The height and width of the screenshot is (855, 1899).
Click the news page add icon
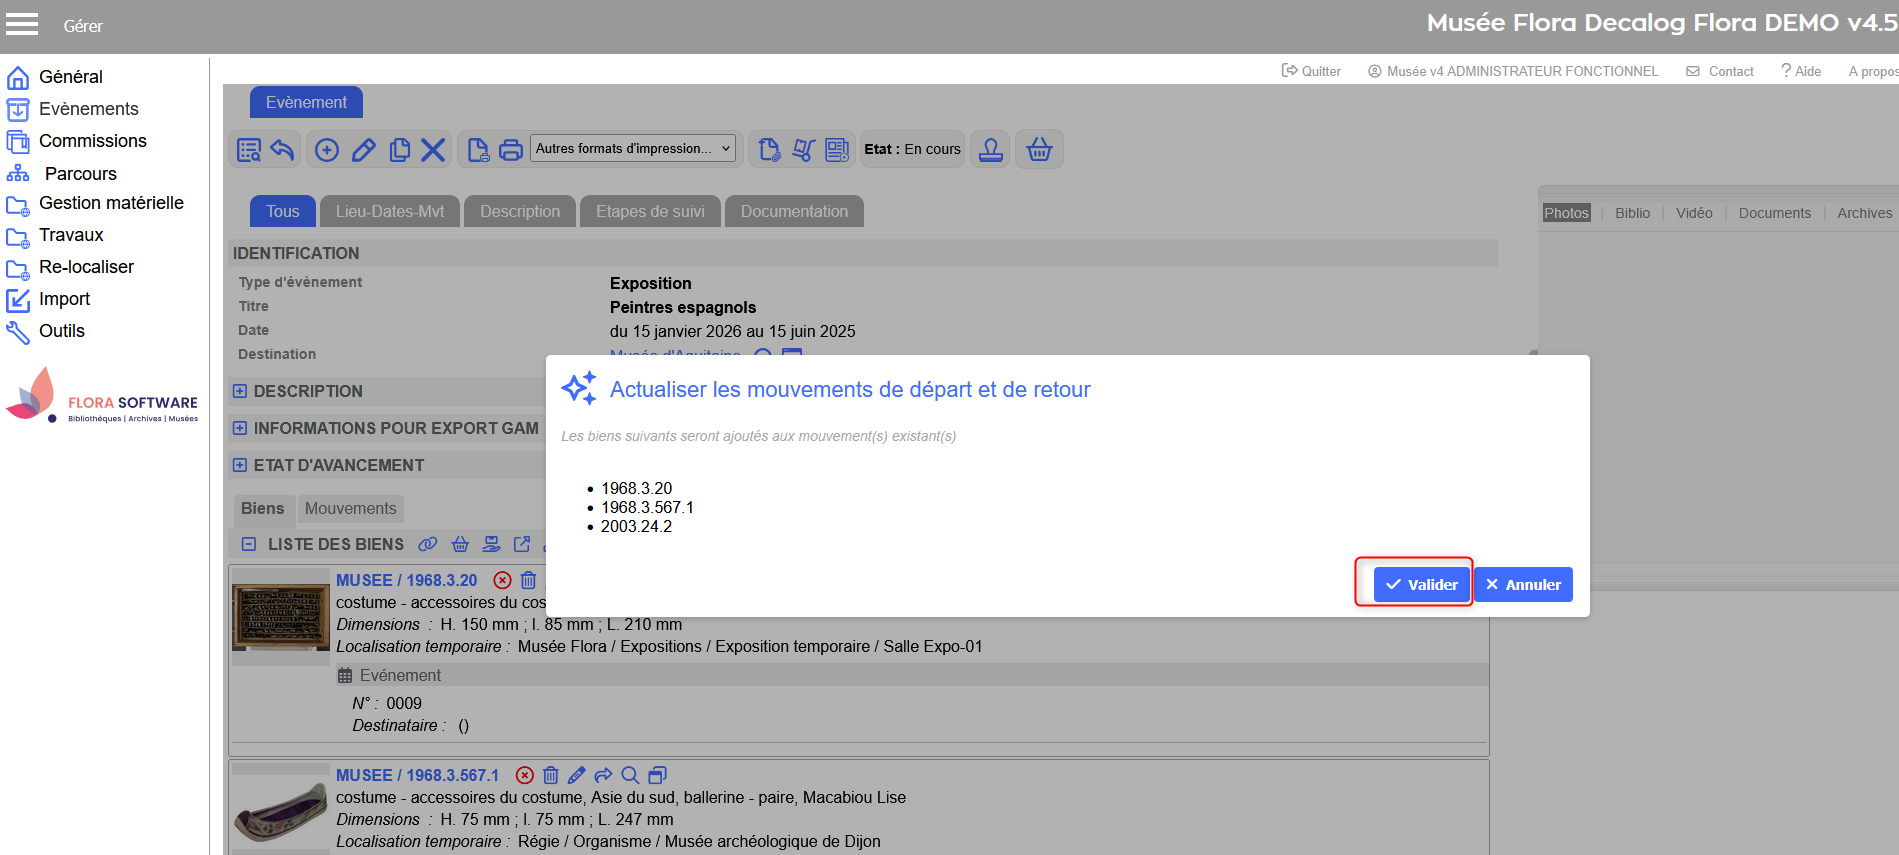(x=837, y=150)
